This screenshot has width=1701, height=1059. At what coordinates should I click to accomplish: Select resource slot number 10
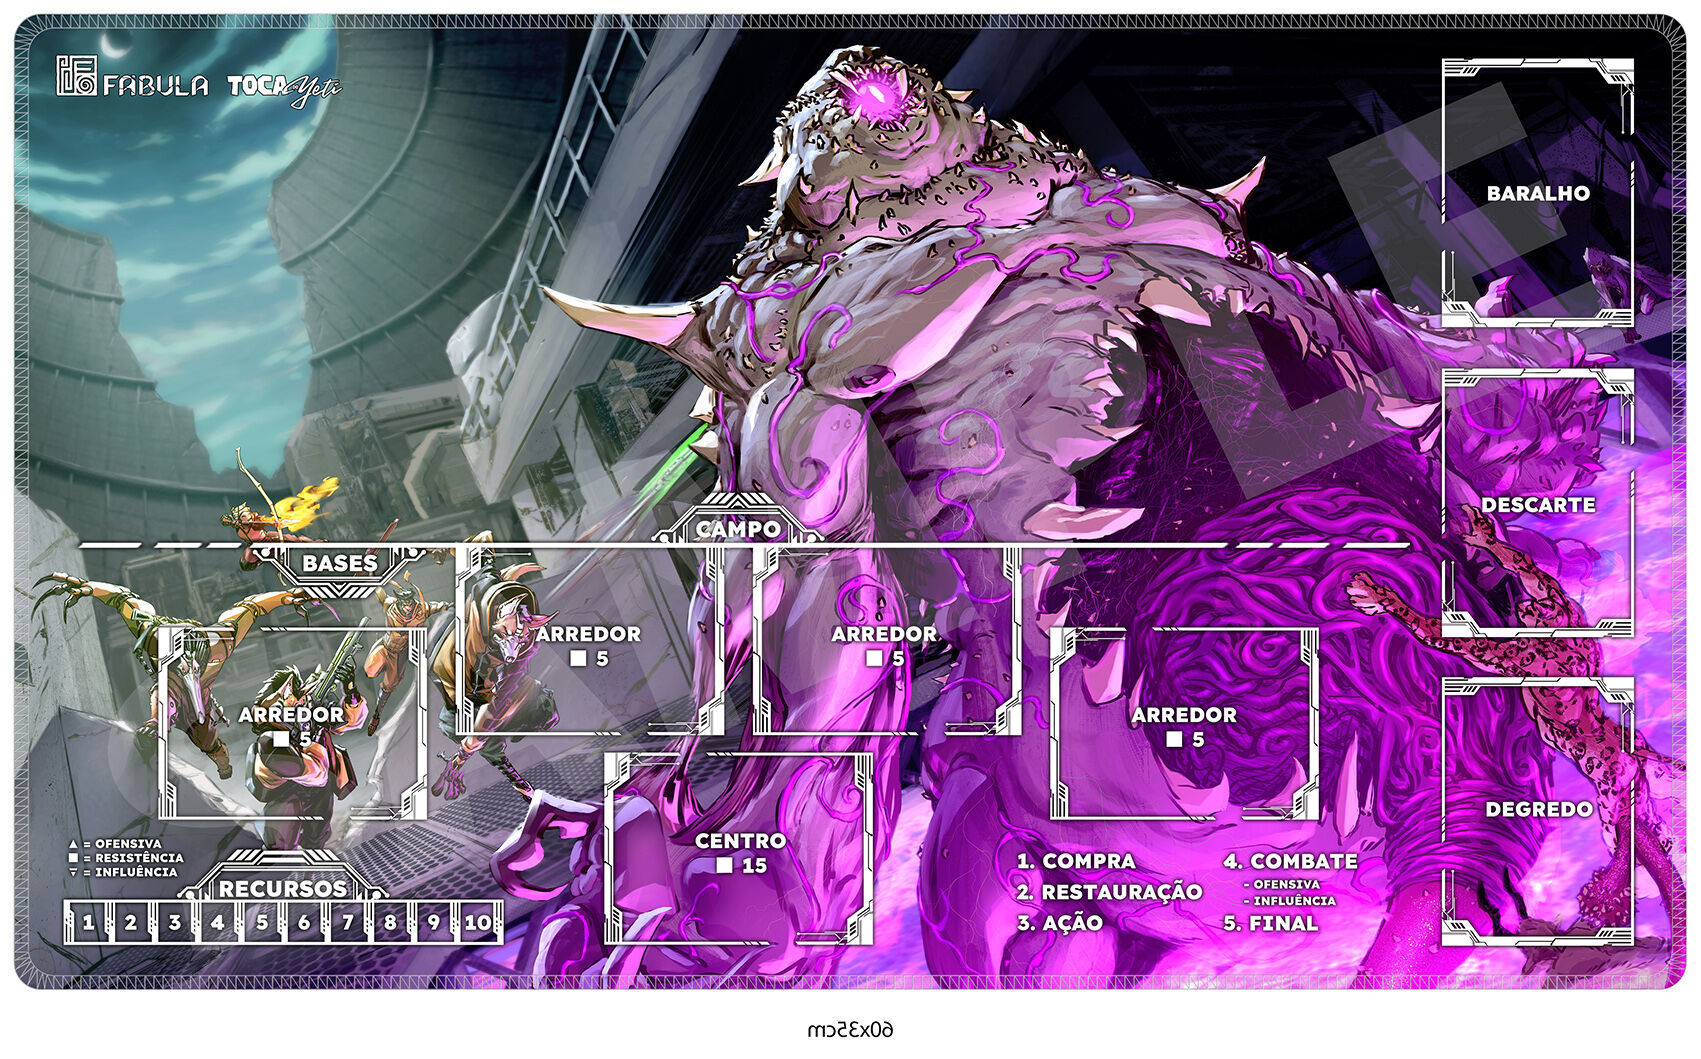[478, 922]
